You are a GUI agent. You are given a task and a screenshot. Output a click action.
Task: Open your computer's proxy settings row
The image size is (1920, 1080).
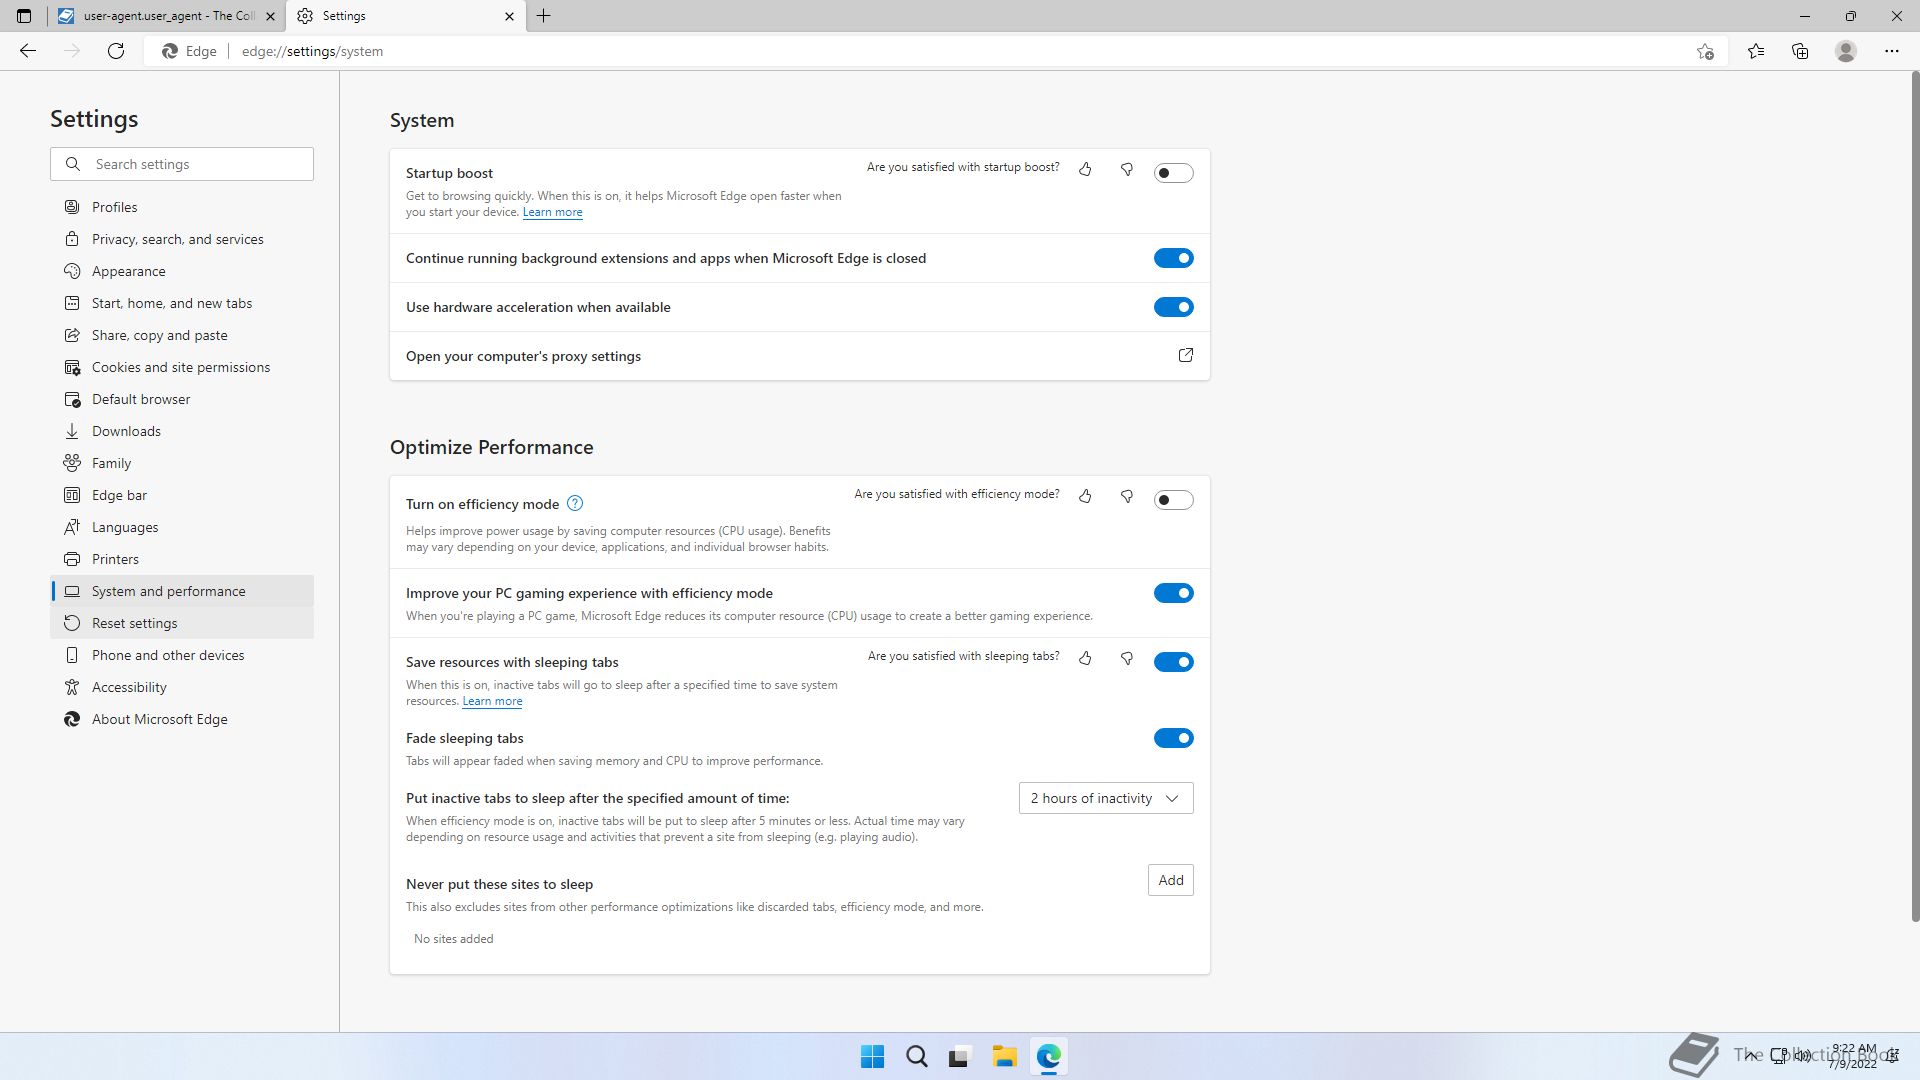tap(800, 356)
